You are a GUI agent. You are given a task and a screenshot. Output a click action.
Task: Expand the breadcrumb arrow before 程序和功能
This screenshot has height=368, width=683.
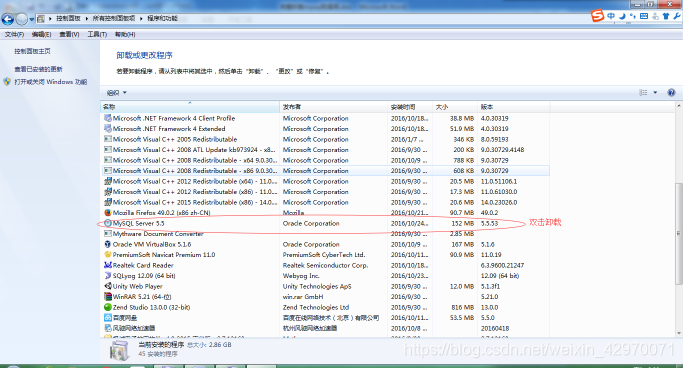pos(141,19)
